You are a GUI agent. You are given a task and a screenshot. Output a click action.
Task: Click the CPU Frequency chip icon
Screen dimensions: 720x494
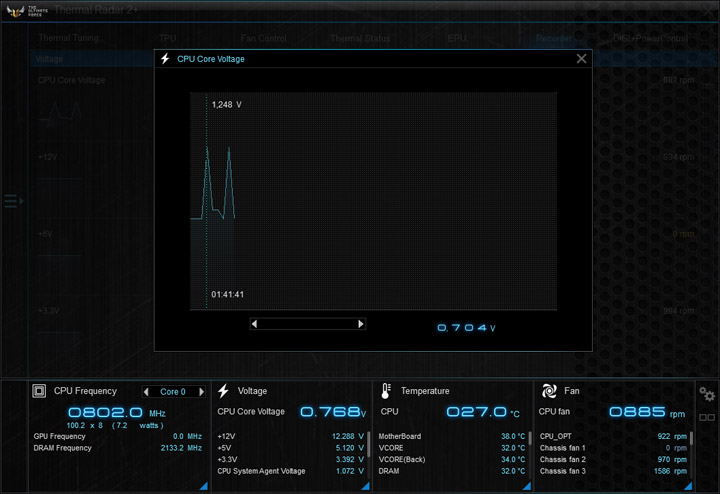[39, 391]
